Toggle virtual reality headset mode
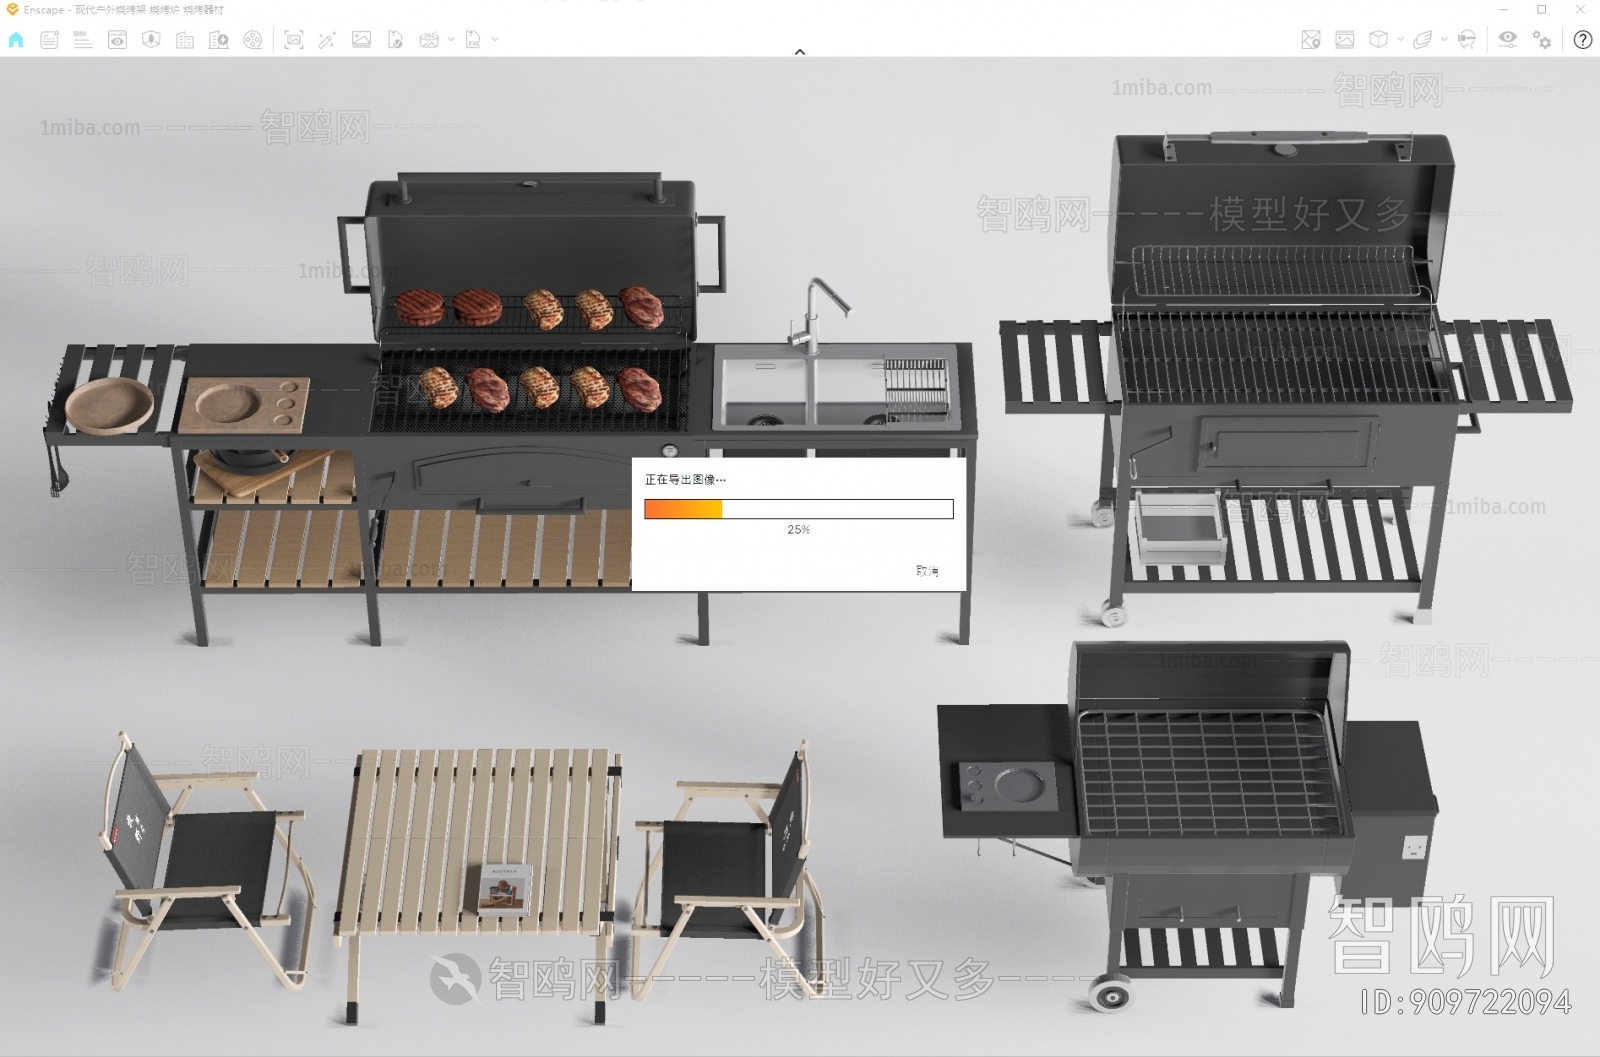Image resolution: width=1600 pixels, height=1057 pixels. [x=1467, y=40]
